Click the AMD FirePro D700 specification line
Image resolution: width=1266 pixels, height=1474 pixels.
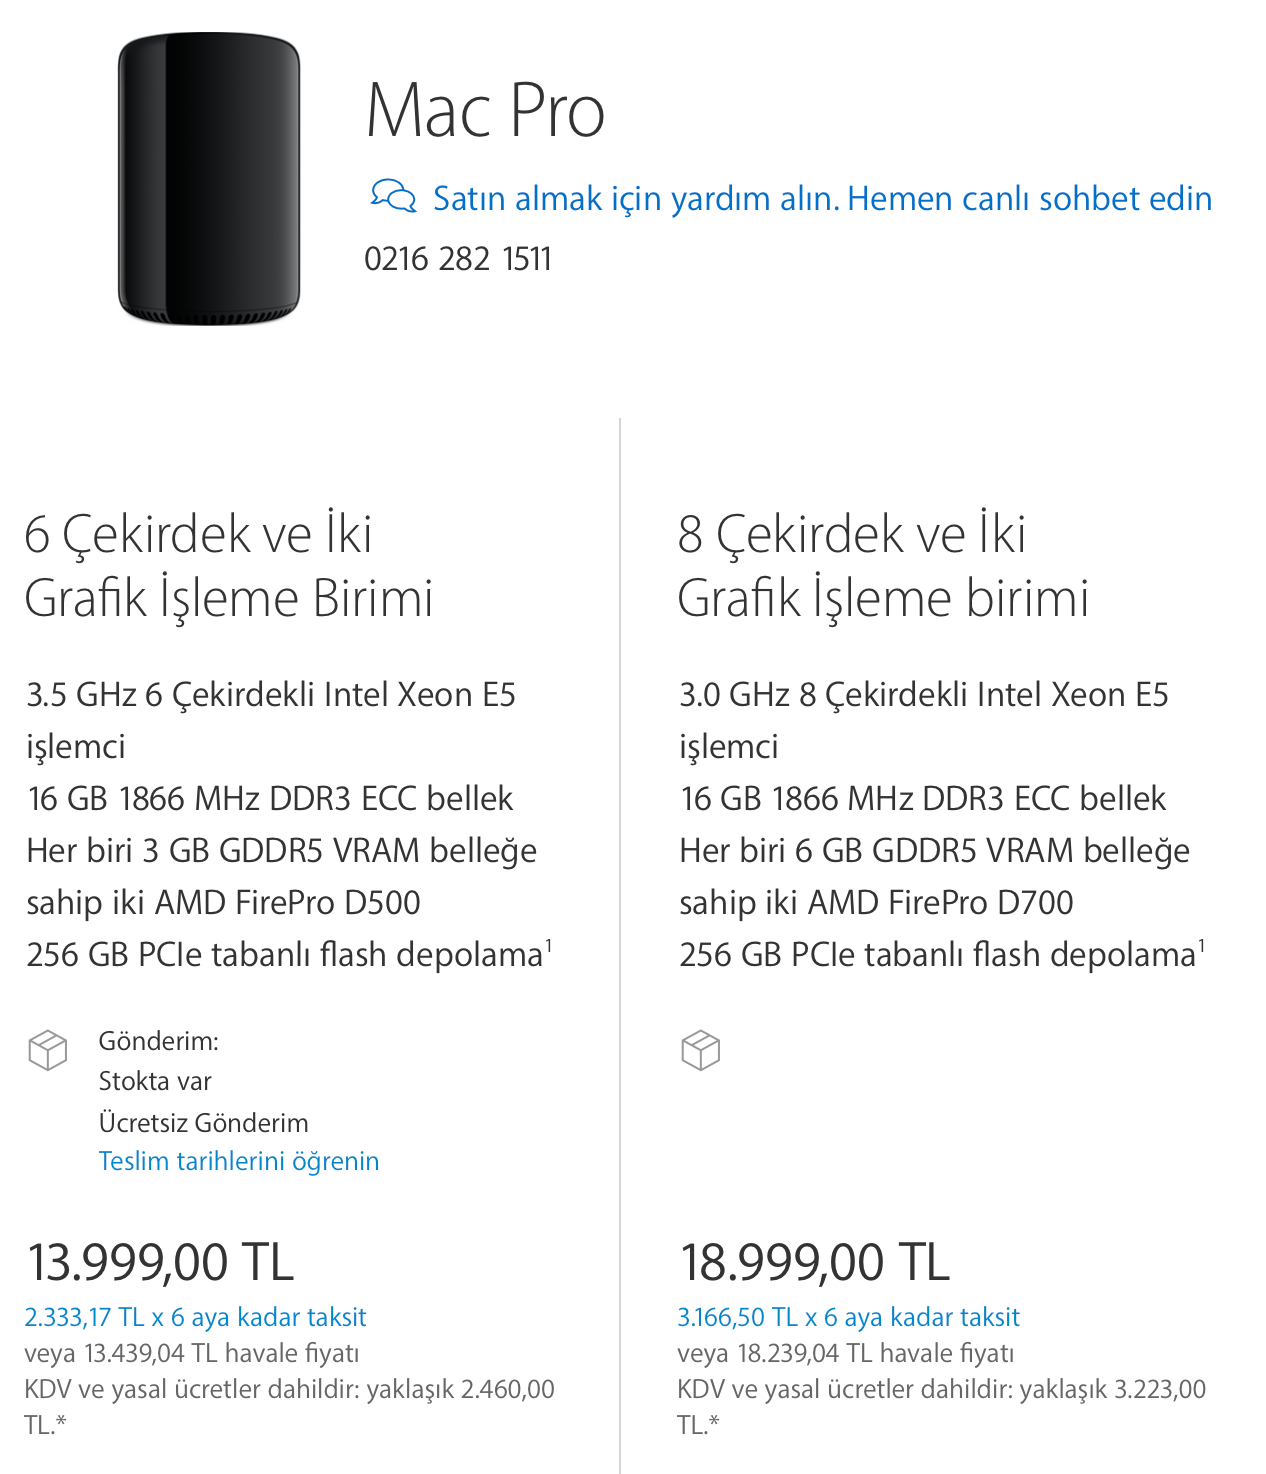point(876,902)
